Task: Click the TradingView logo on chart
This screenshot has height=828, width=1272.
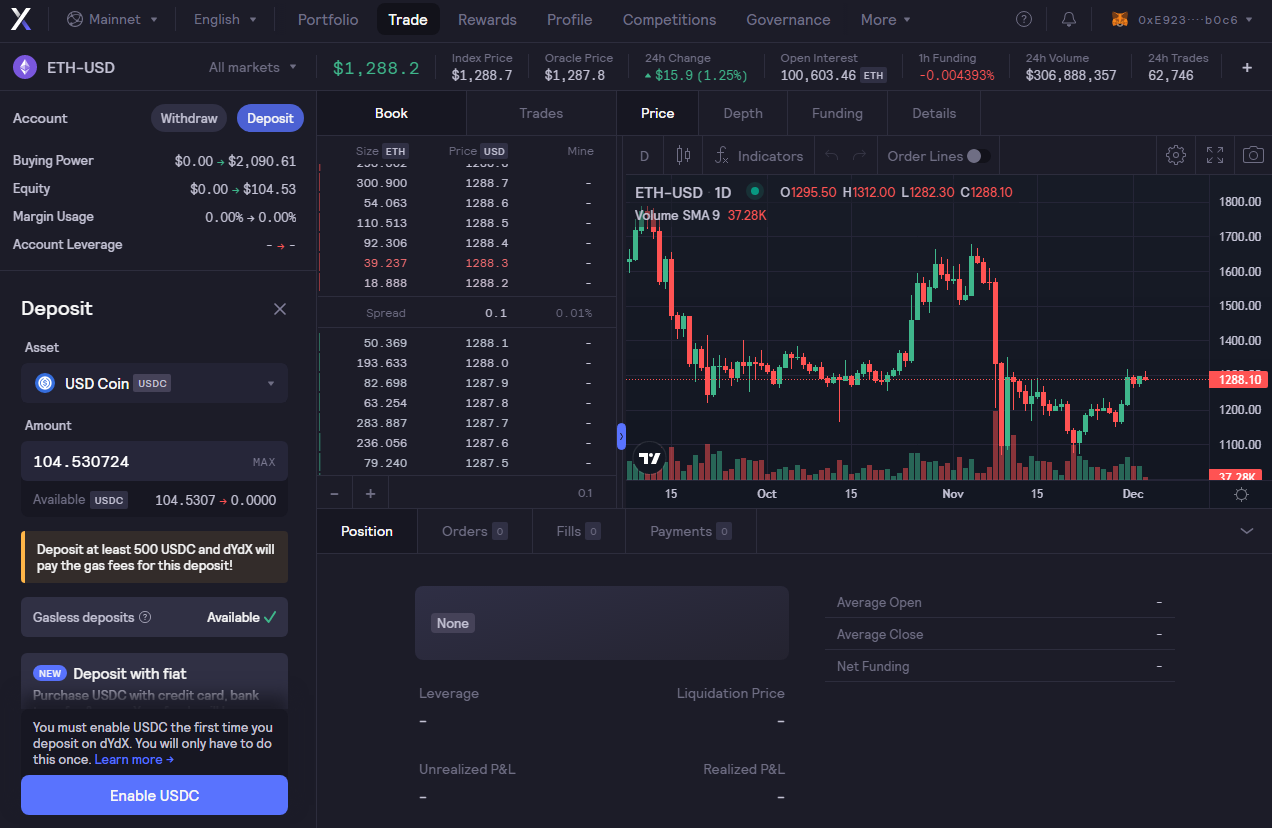Action: tap(650, 458)
